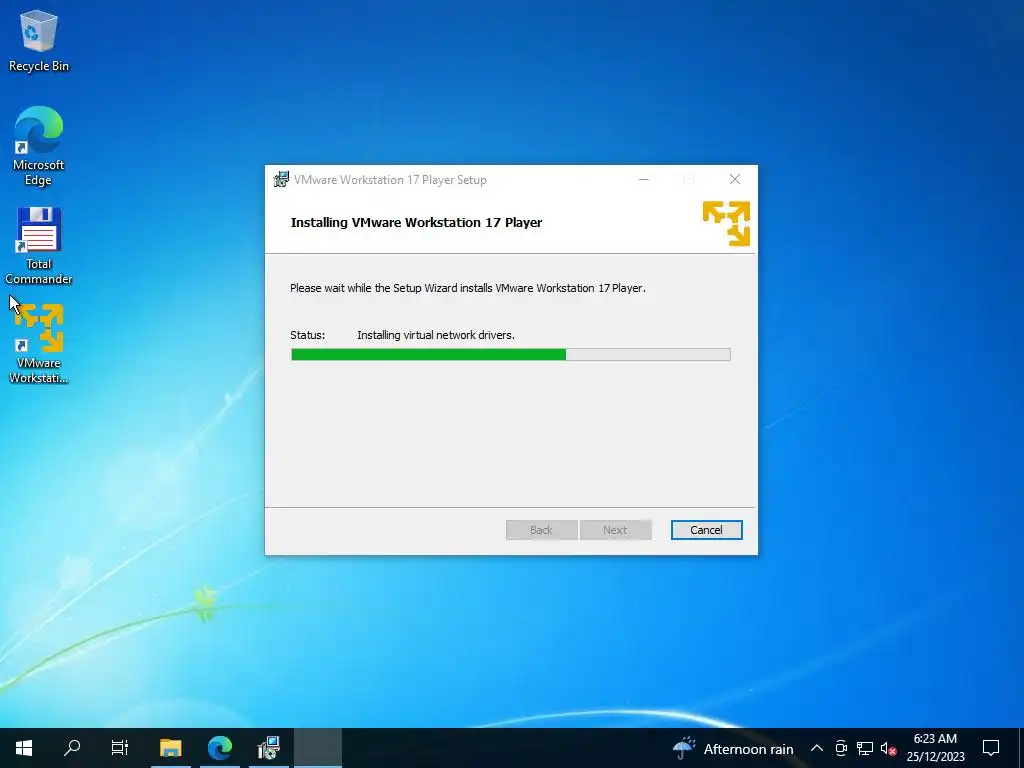The width and height of the screenshot is (1024, 768).
Task: Open the network status tray icon
Action: [x=865, y=748]
